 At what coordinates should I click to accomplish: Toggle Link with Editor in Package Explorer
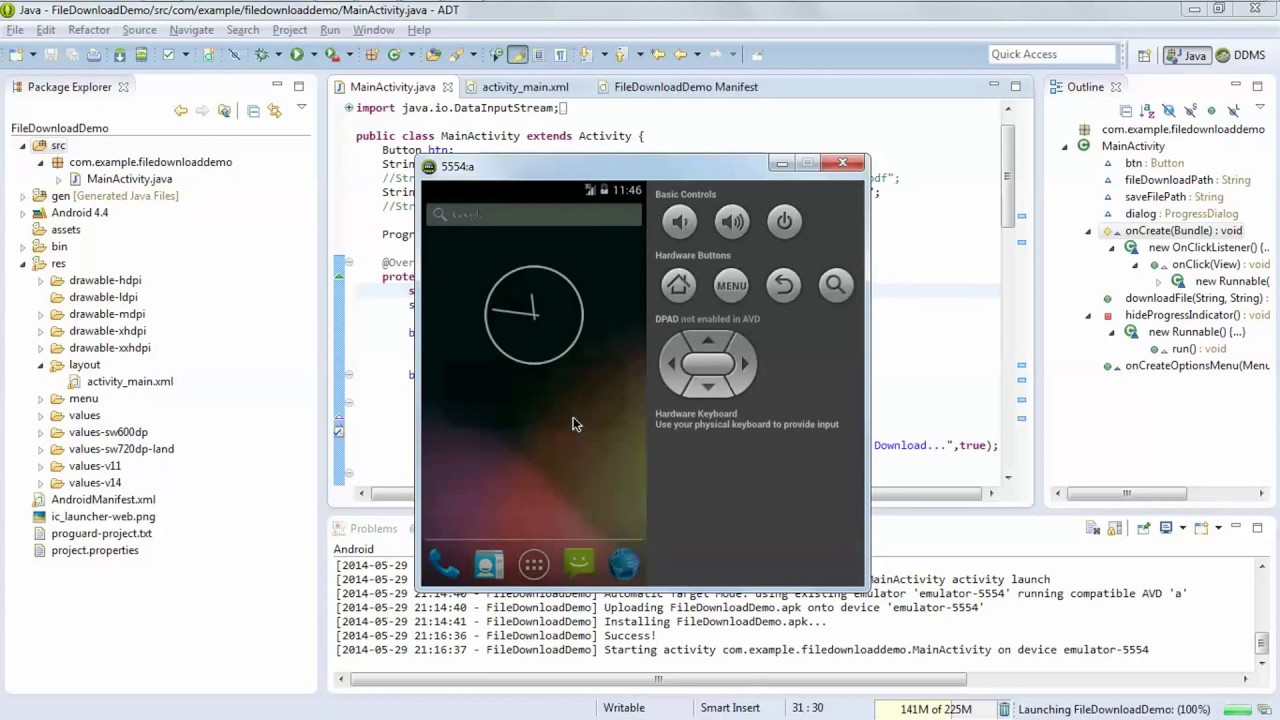(x=274, y=111)
